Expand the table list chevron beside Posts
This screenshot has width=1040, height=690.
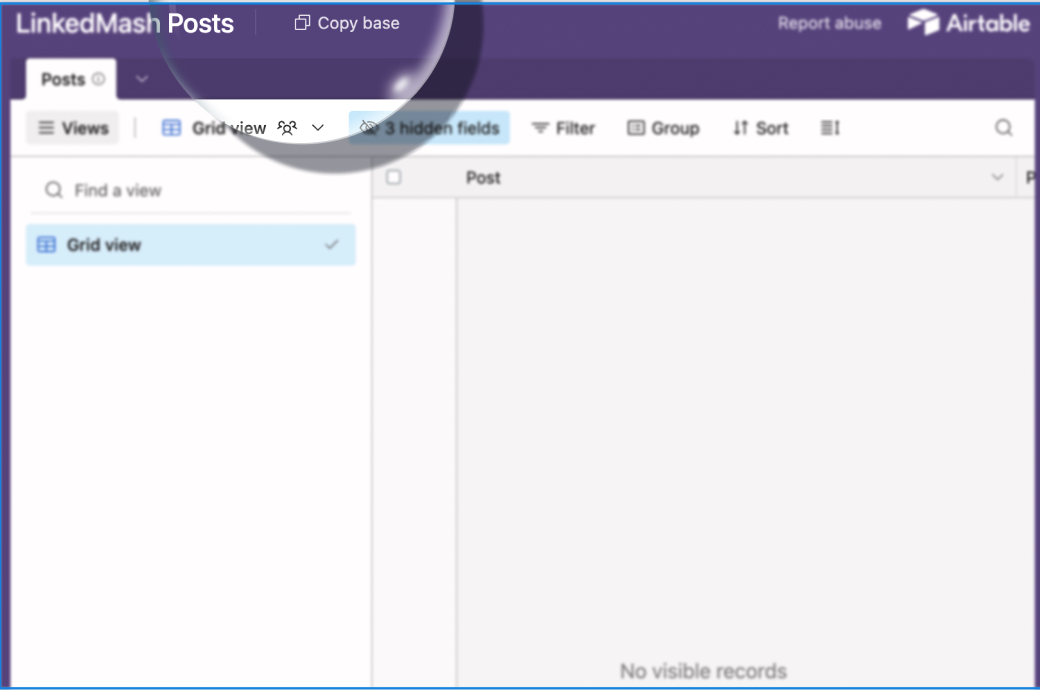141,79
